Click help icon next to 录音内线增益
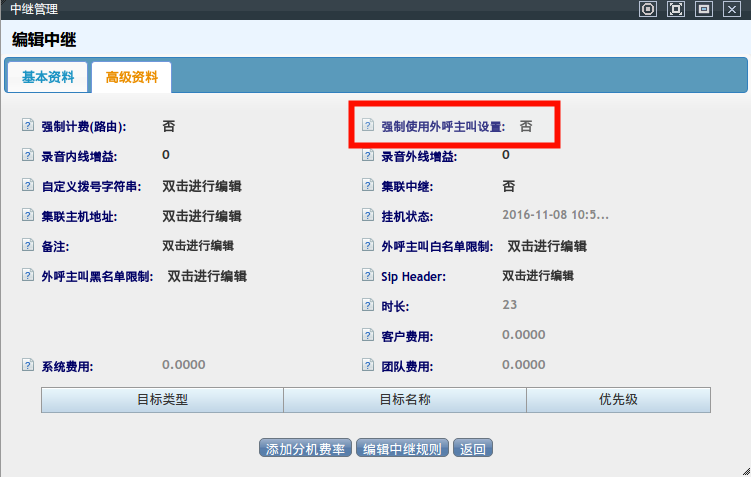The height and width of the screenshot is (477, 751). coord(27,156)
